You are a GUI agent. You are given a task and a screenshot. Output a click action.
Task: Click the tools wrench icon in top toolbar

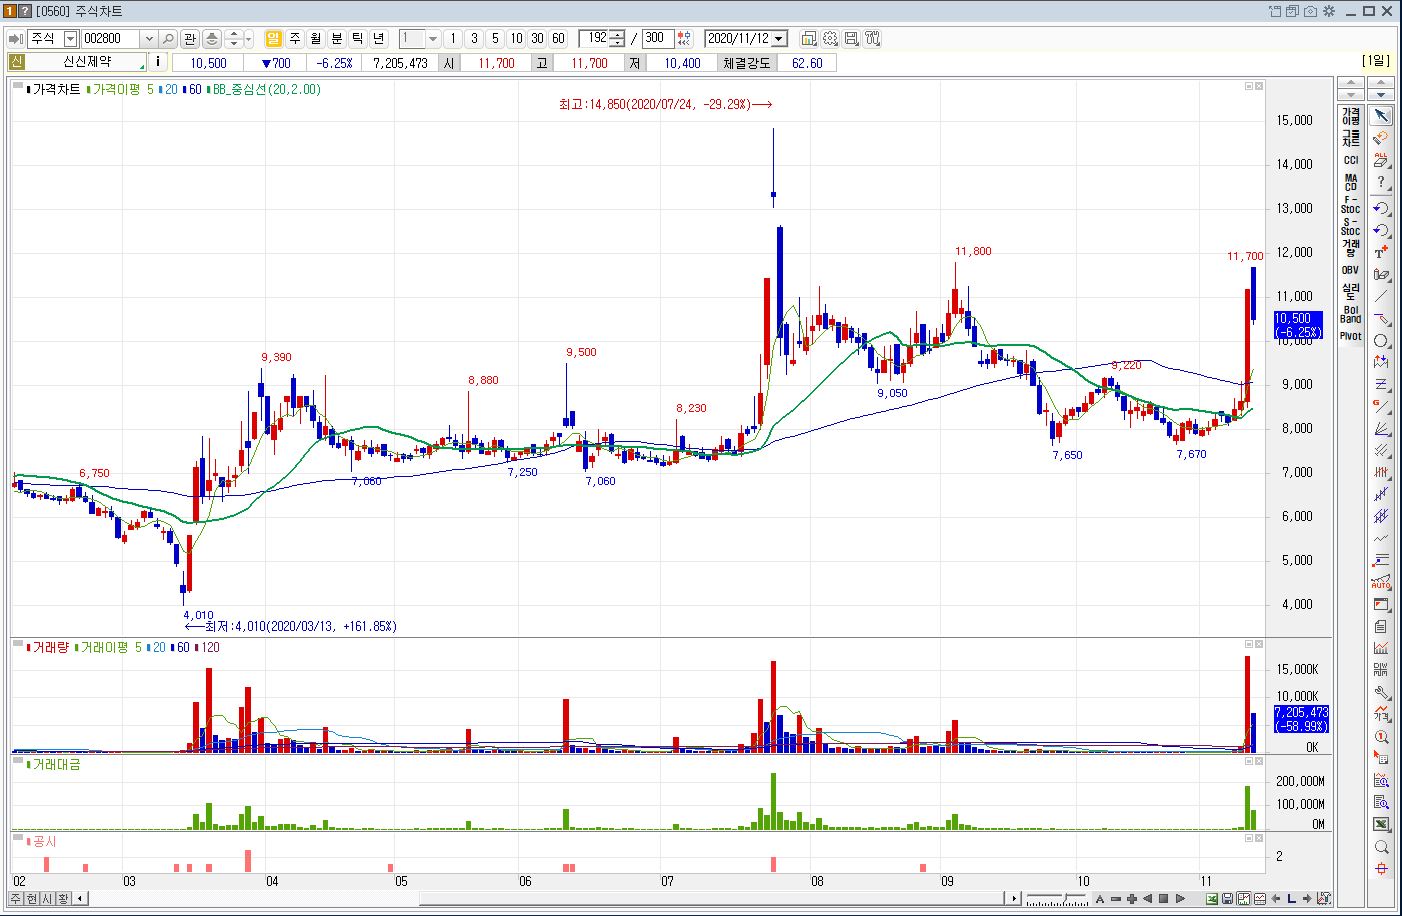(872, 38)
